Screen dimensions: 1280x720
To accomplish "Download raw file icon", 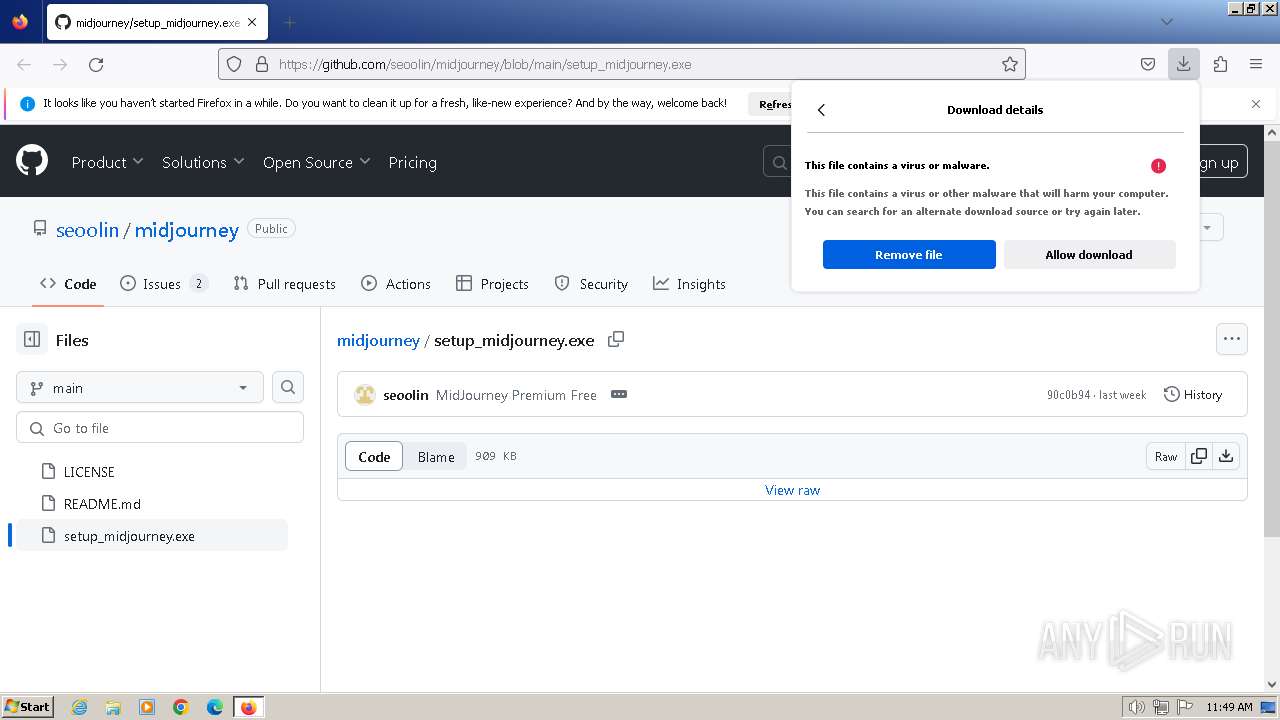I will pyautogui.click(x=1226, y=456).
